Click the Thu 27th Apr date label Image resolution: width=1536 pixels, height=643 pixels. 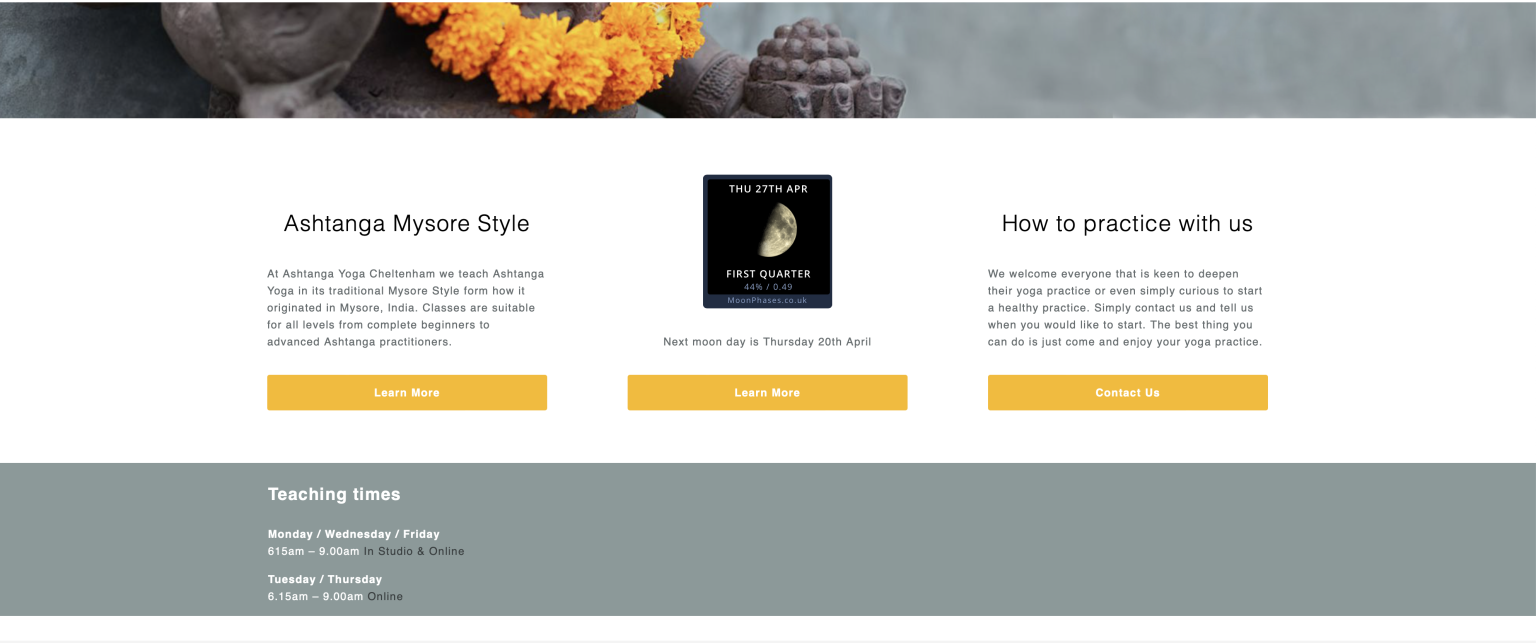768,189
